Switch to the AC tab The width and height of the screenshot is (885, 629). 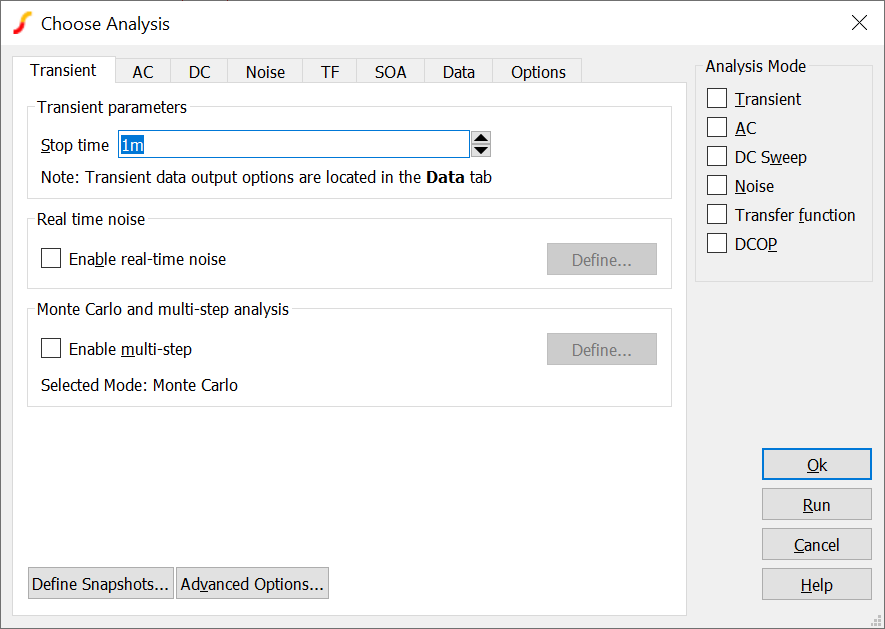pos(143,72)
